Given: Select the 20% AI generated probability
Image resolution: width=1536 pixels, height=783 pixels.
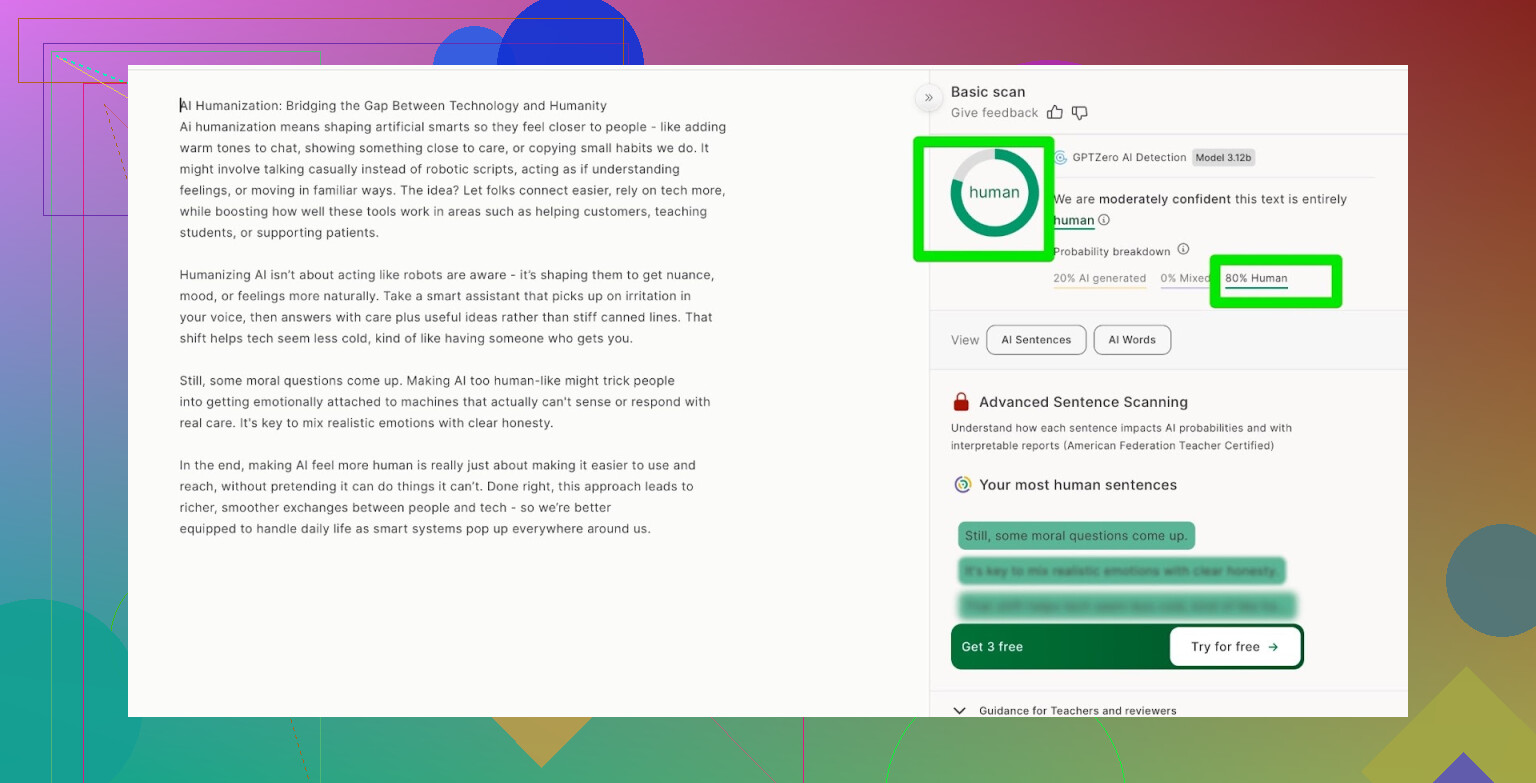Looking at the screenshot, I should (x=1099, y=279).
